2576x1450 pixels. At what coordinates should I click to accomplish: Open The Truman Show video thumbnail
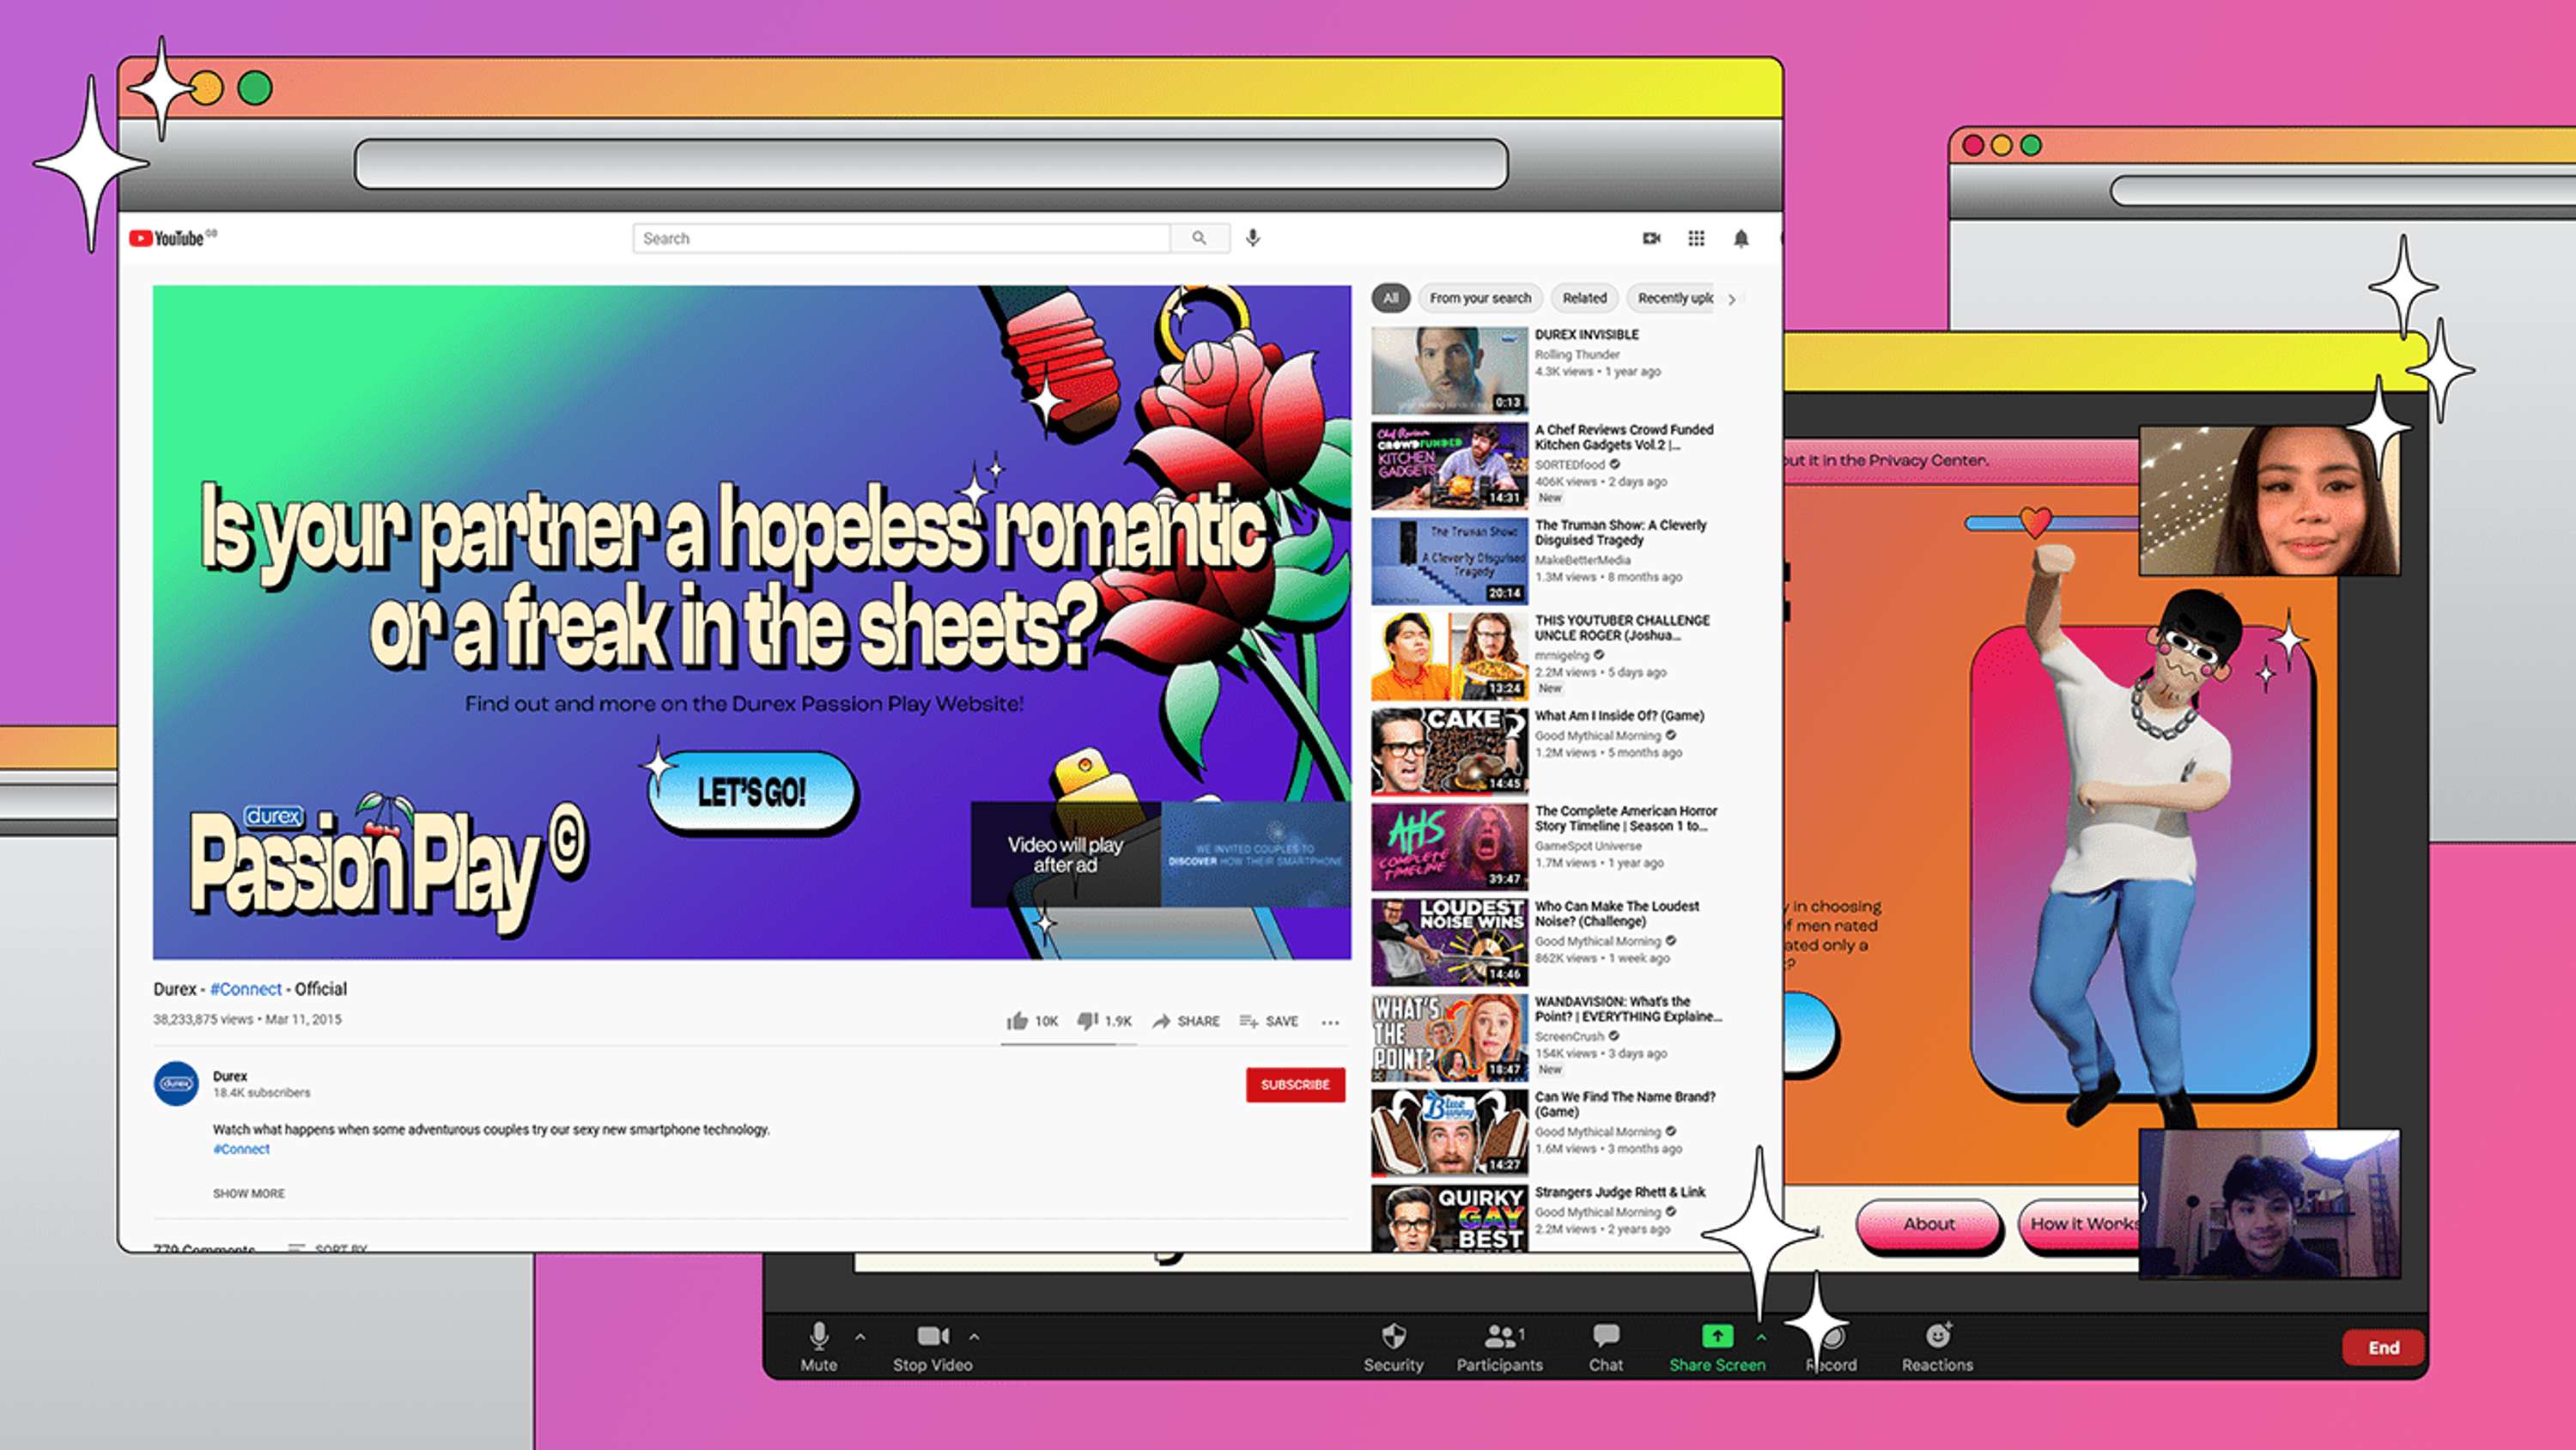pos(1449,561)
